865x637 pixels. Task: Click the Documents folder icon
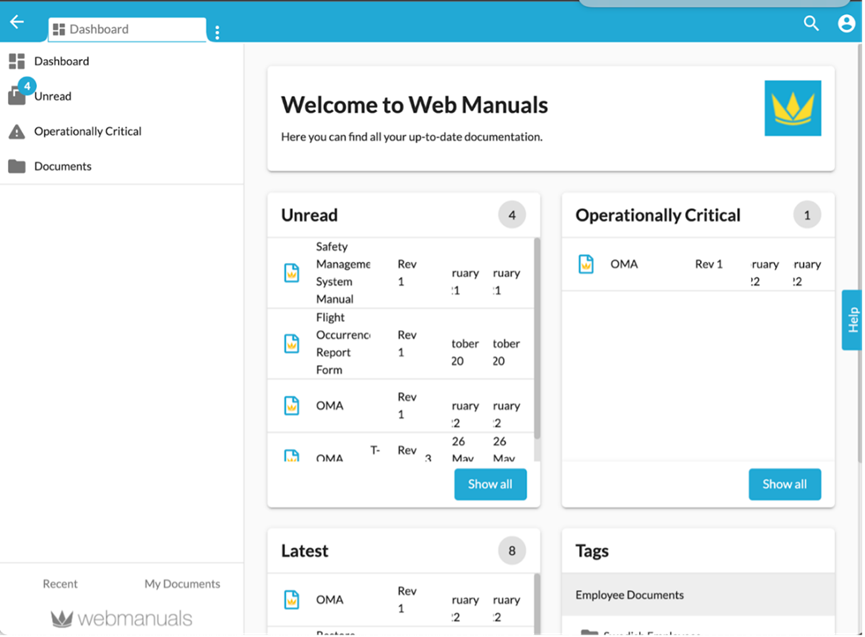pyautogui.click(x=17, y=166)
